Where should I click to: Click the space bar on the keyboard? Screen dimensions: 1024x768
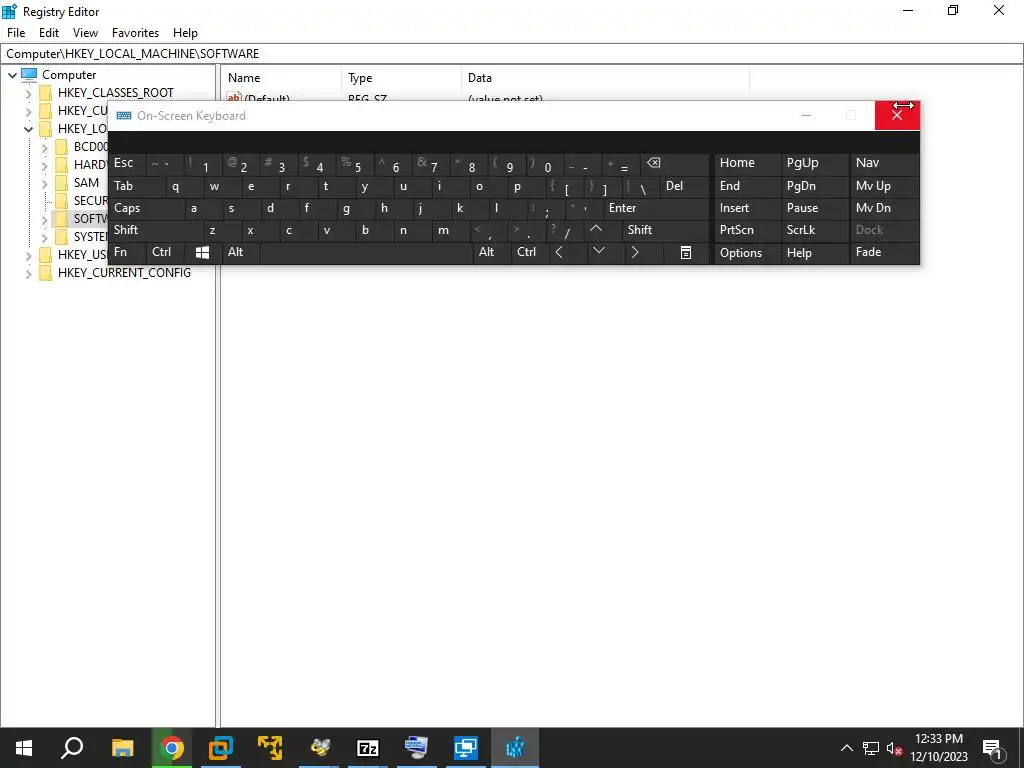[x=366, y=253]
